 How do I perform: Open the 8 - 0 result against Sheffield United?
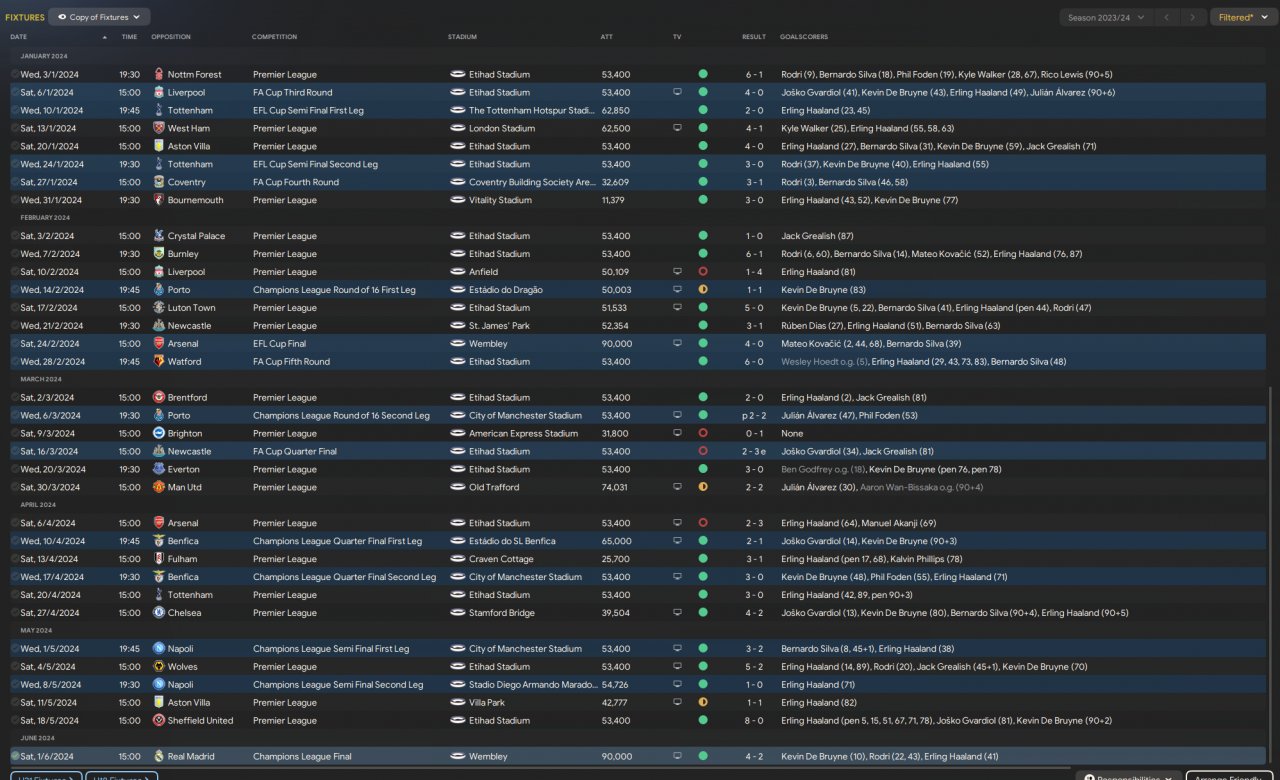point(754,721)
